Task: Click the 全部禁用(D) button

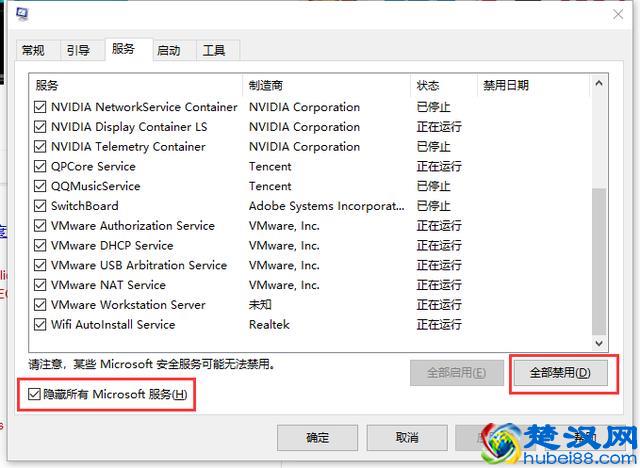Action: [560, 373]
